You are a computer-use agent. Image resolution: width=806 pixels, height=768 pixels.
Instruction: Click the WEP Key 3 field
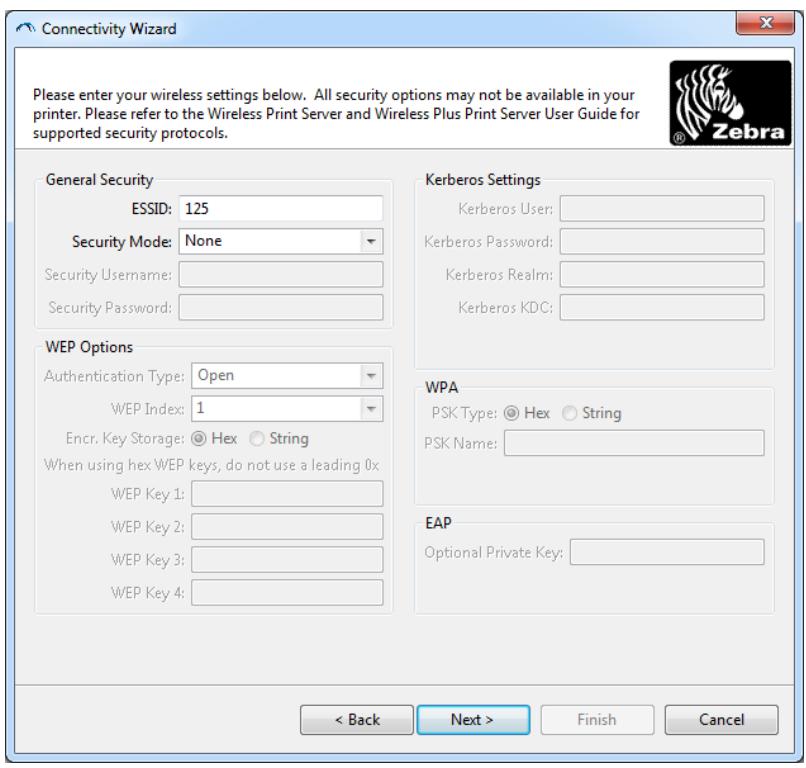tap(287, 559)
